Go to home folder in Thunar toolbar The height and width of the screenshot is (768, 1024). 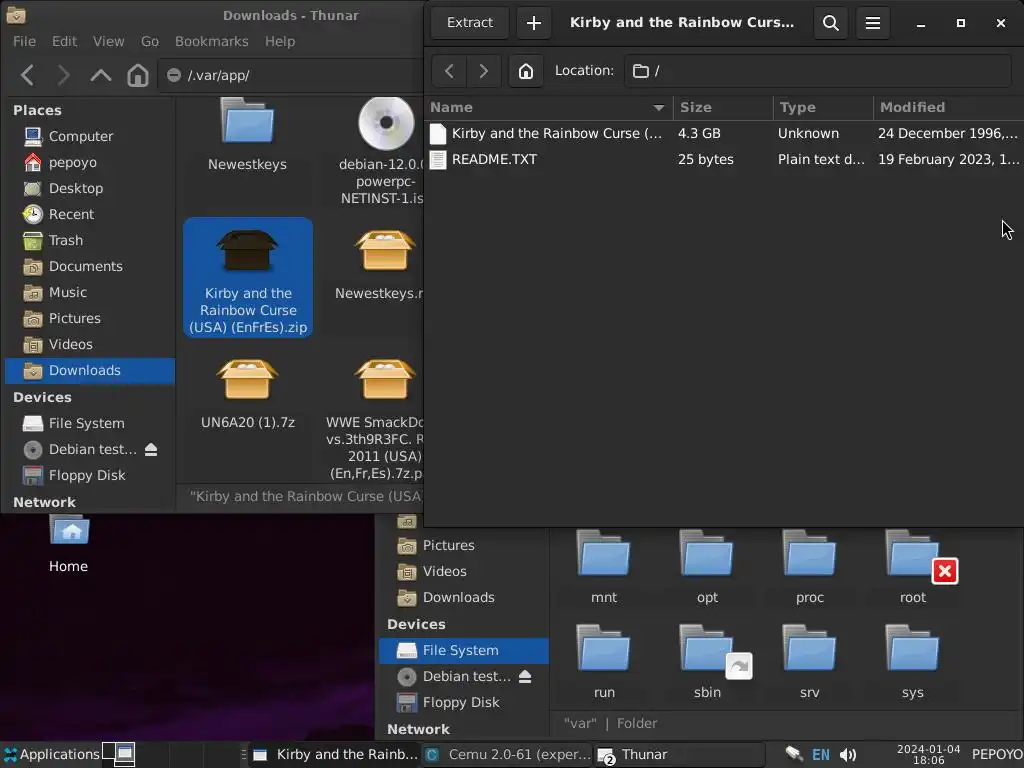pyautogui.click(x=138, y=75)
